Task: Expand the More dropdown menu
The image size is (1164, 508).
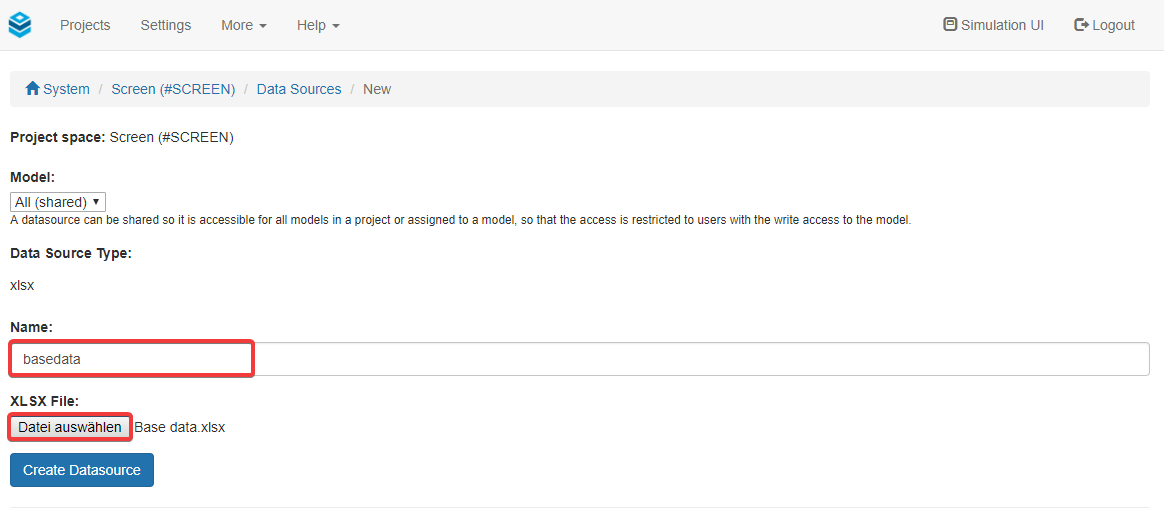Action: 243,25
